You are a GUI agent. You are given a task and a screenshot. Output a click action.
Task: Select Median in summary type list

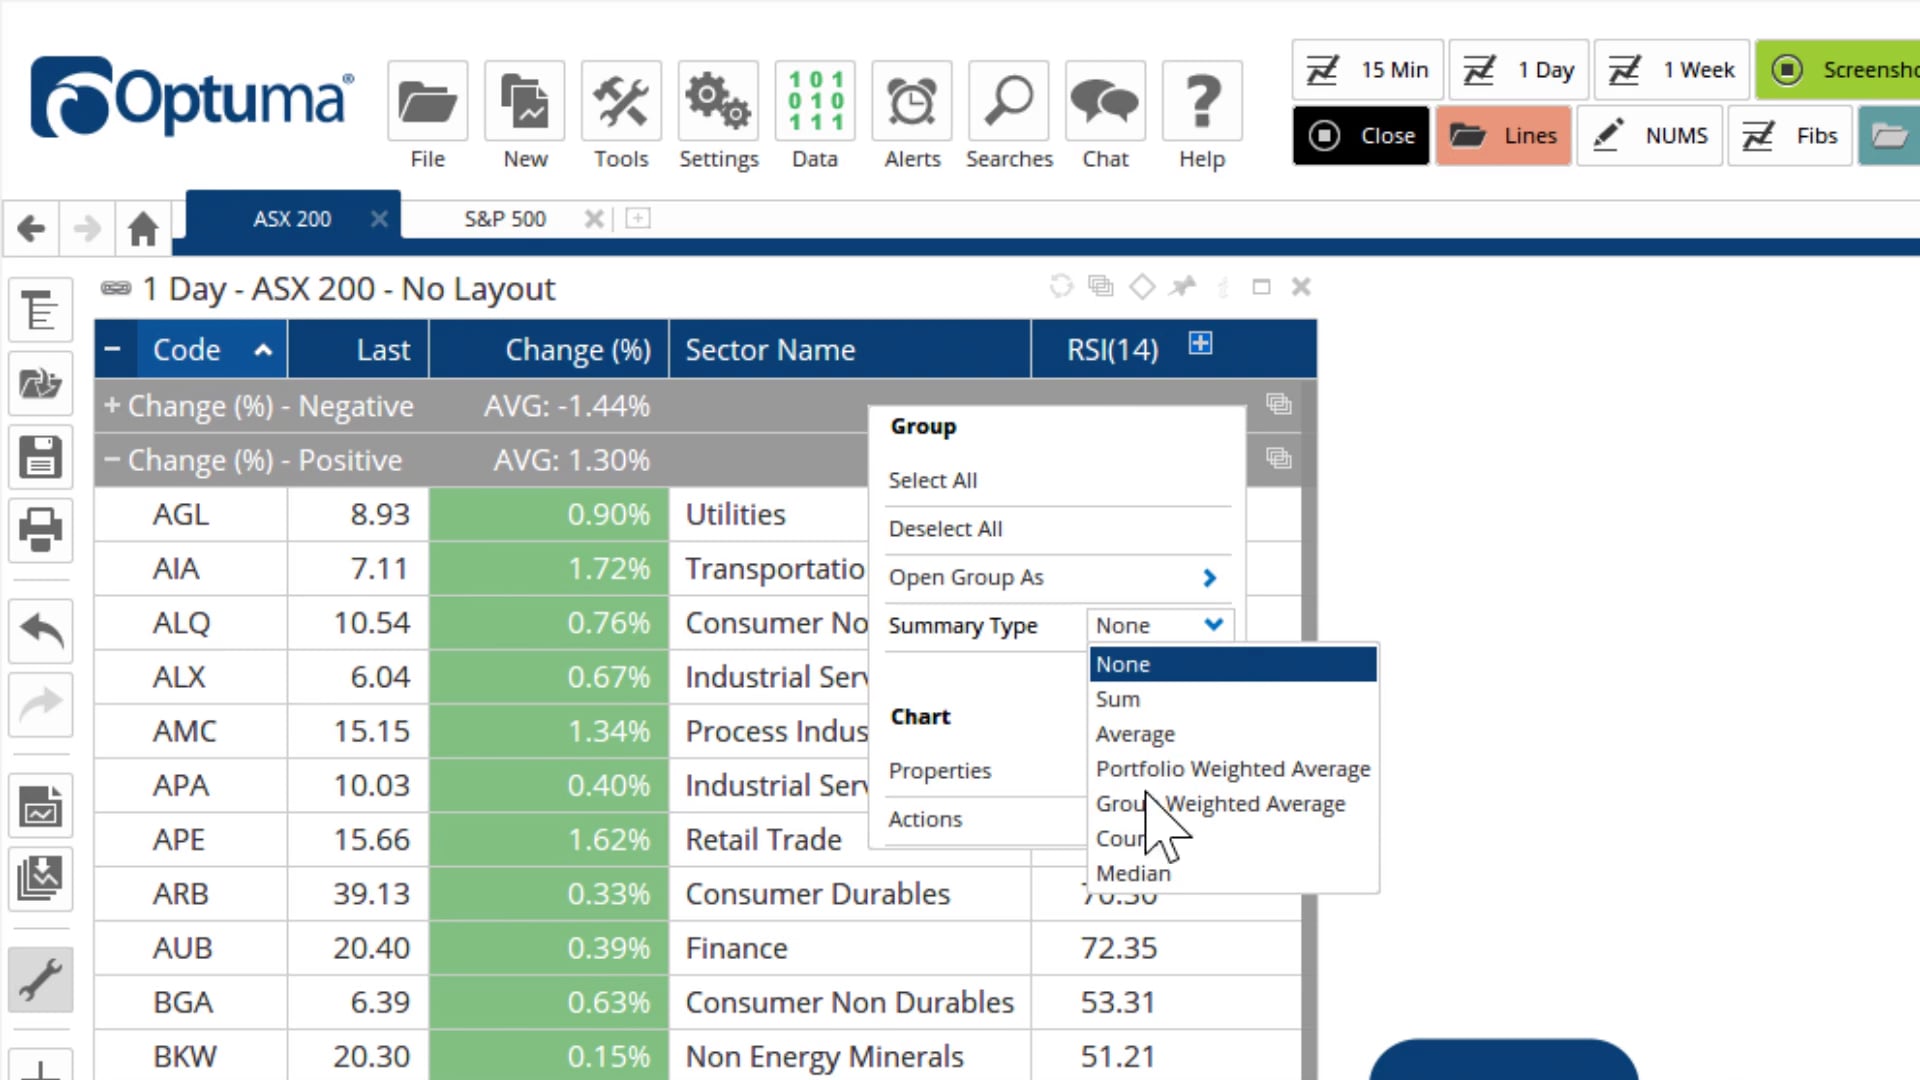pyautogui.click(x=1233, y=873)
